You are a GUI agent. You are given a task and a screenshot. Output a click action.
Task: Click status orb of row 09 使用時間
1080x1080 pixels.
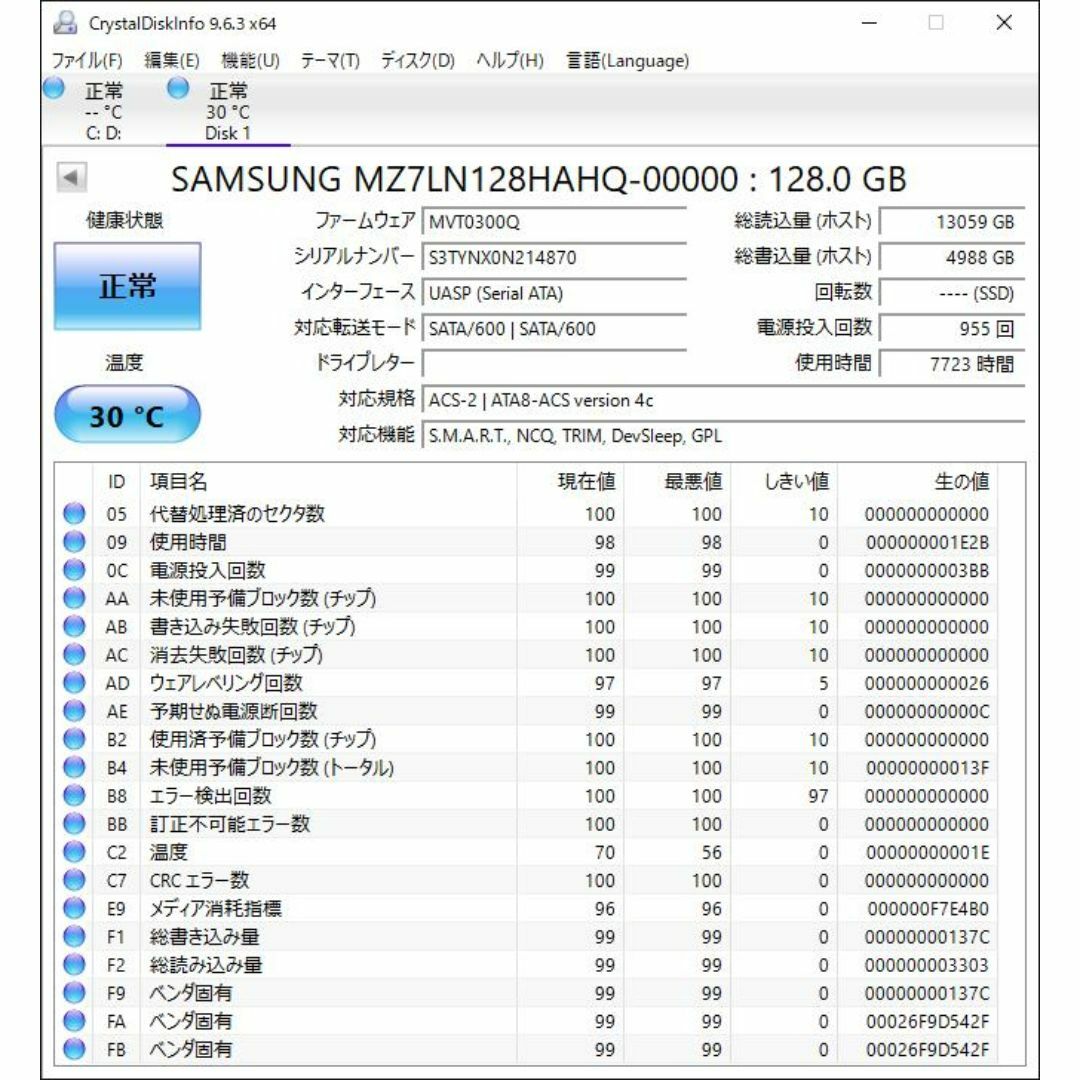pos(74,542)
